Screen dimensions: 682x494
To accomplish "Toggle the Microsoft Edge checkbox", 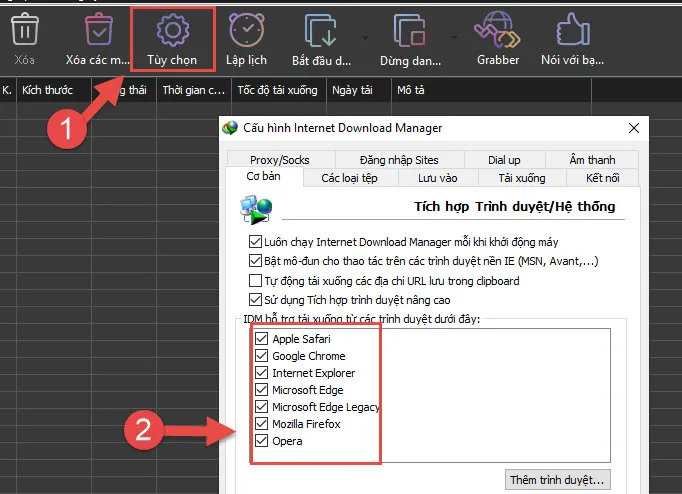I will [x=263, y=390].
